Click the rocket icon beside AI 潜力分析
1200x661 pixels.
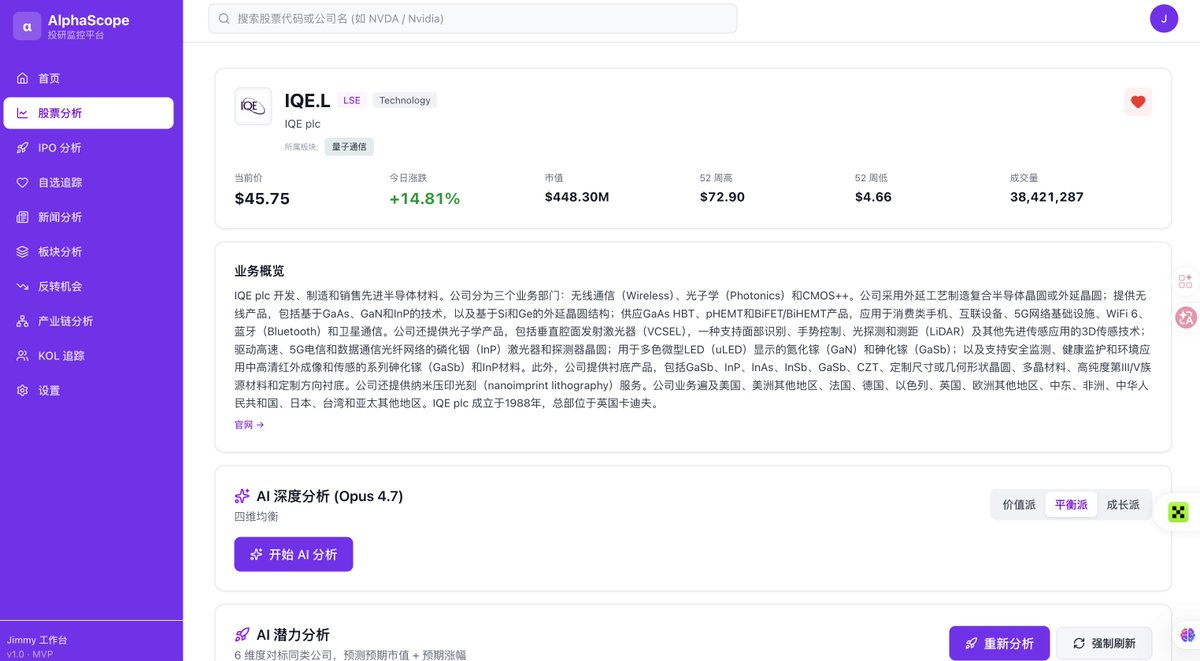[242, 635]
